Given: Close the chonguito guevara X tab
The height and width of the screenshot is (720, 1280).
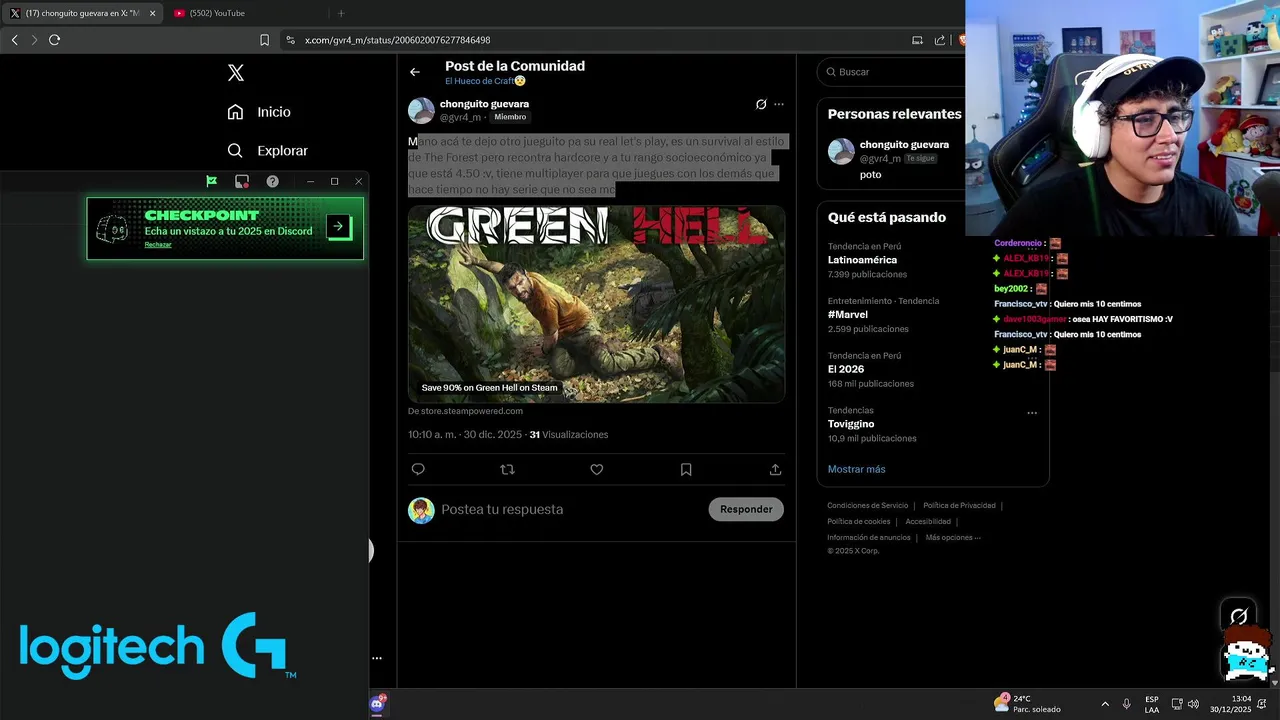Looking at the screenshot, I should 153,13.
